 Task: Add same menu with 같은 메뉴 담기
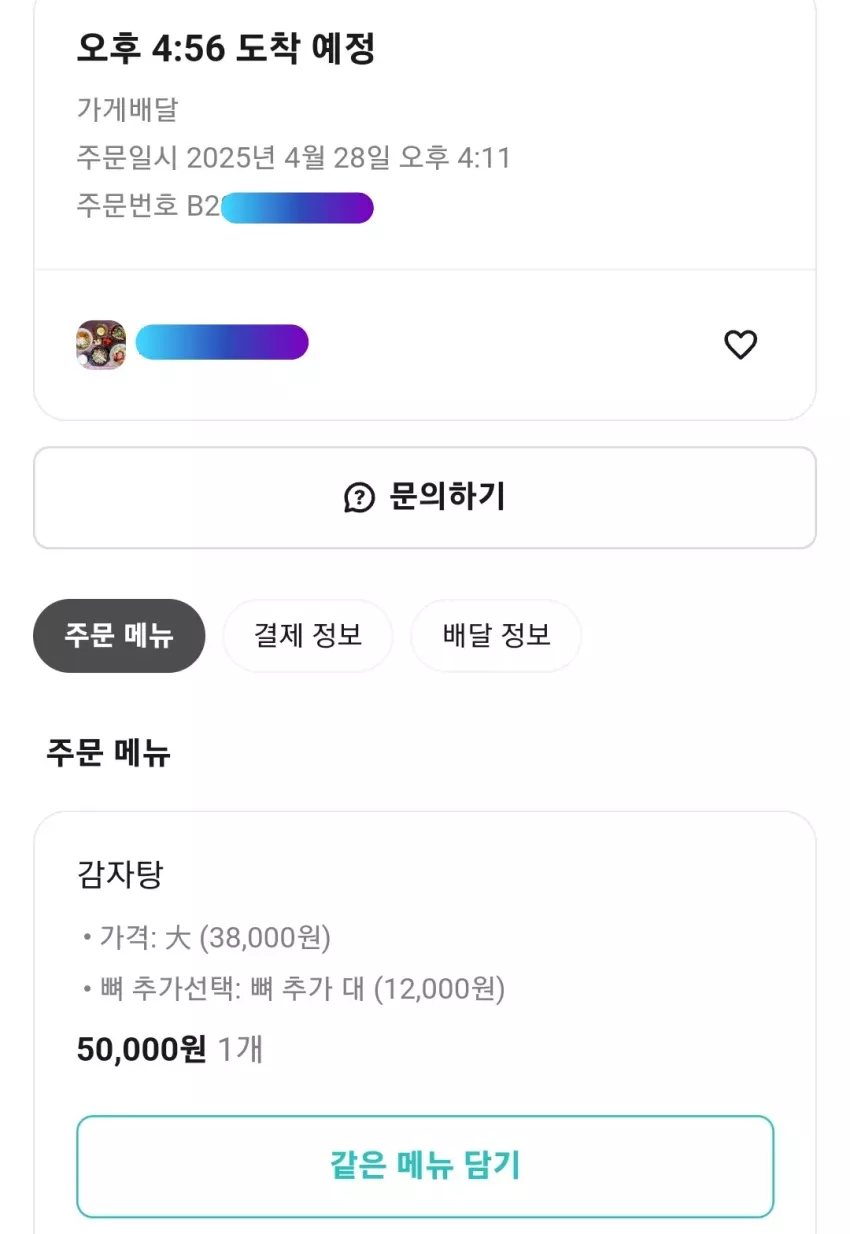pos(425,1166)
